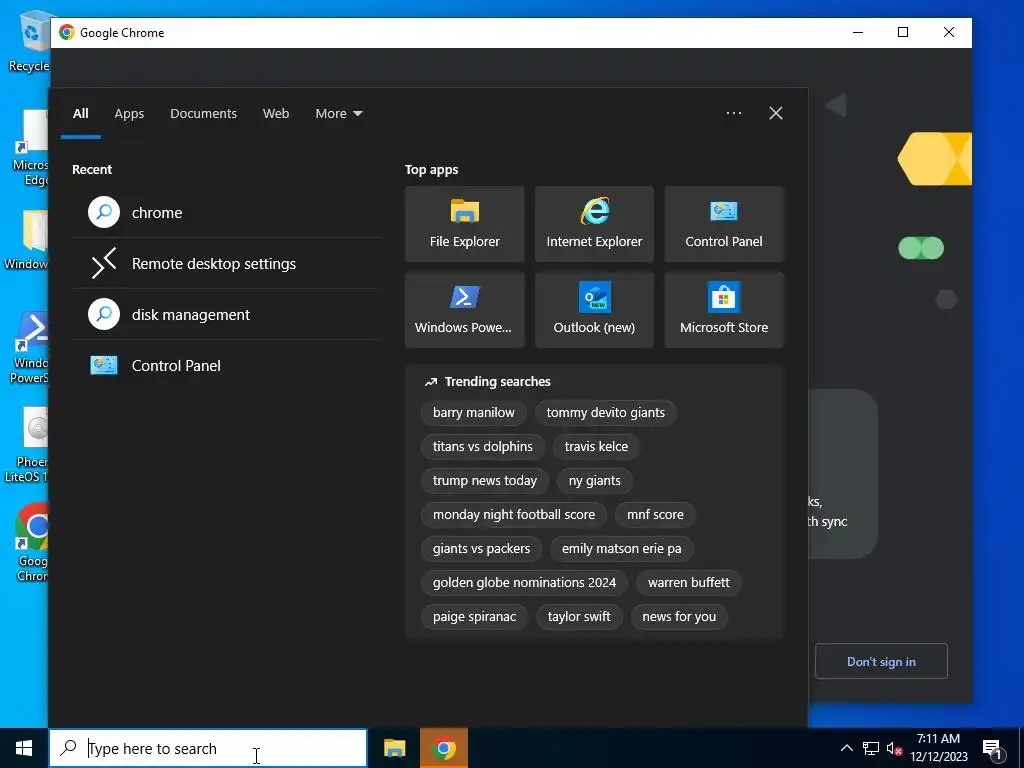Click trending search 'barry manilow'

[473, 413]
